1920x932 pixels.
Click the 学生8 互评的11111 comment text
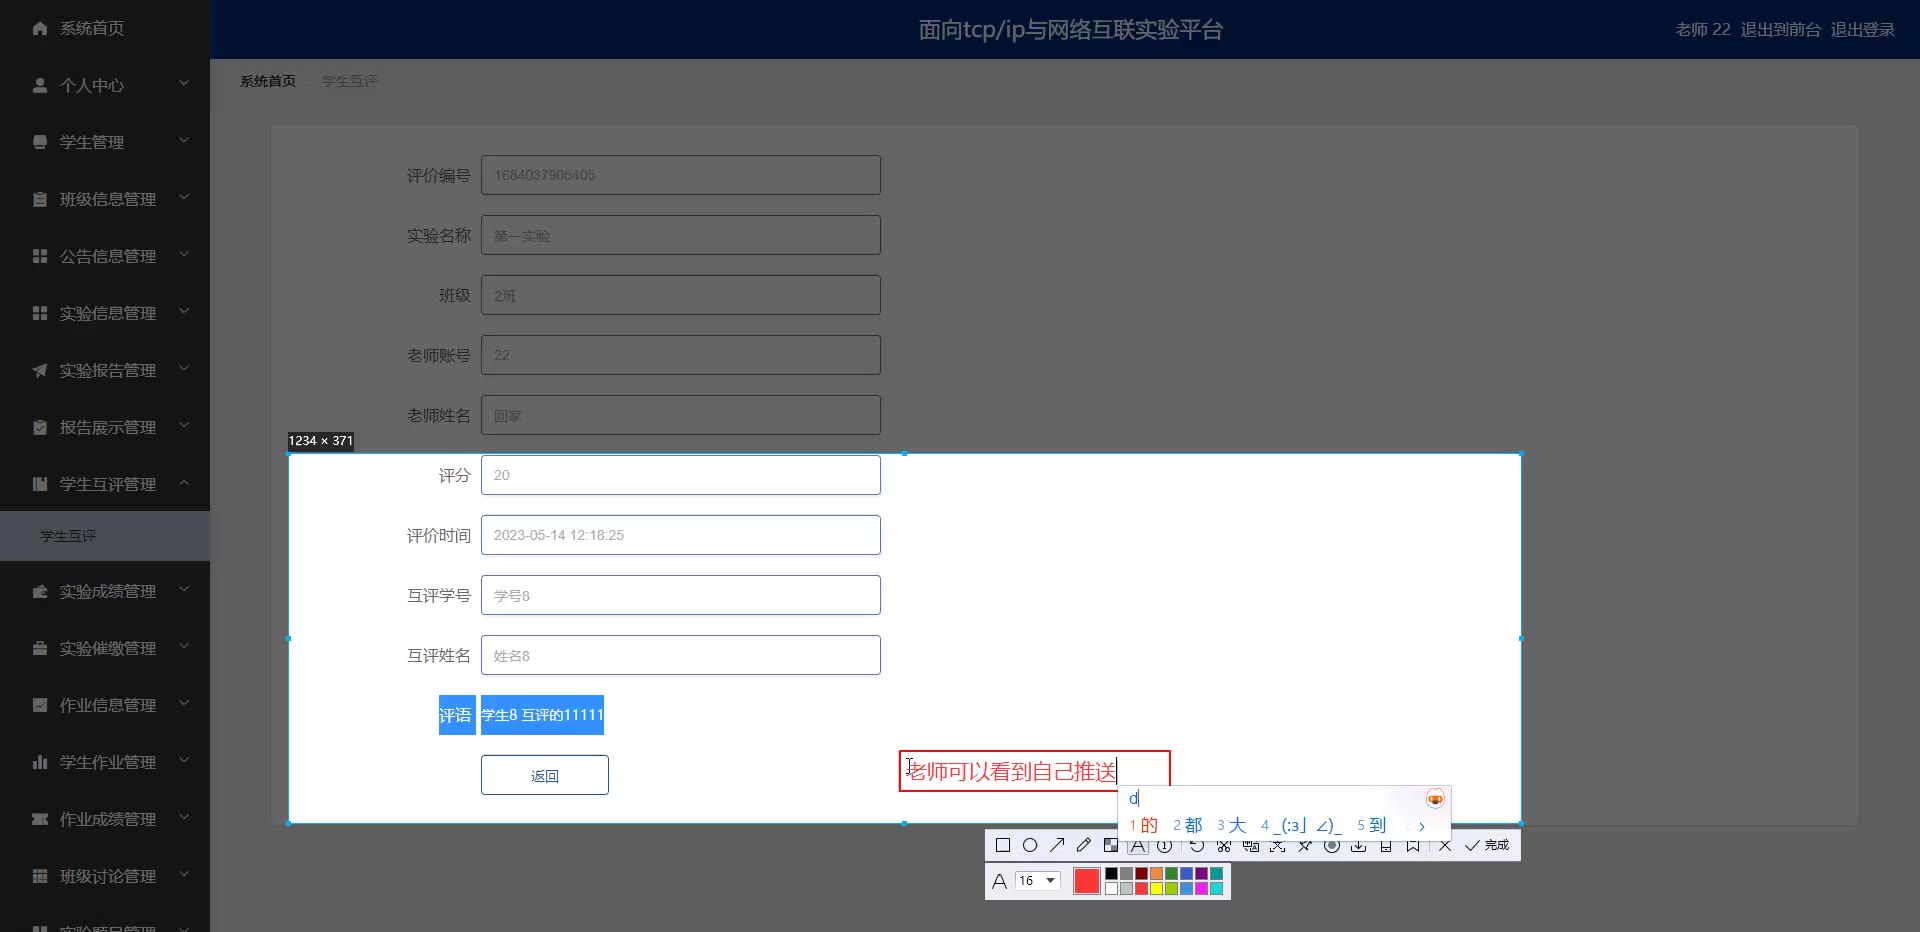click(542, 715)
